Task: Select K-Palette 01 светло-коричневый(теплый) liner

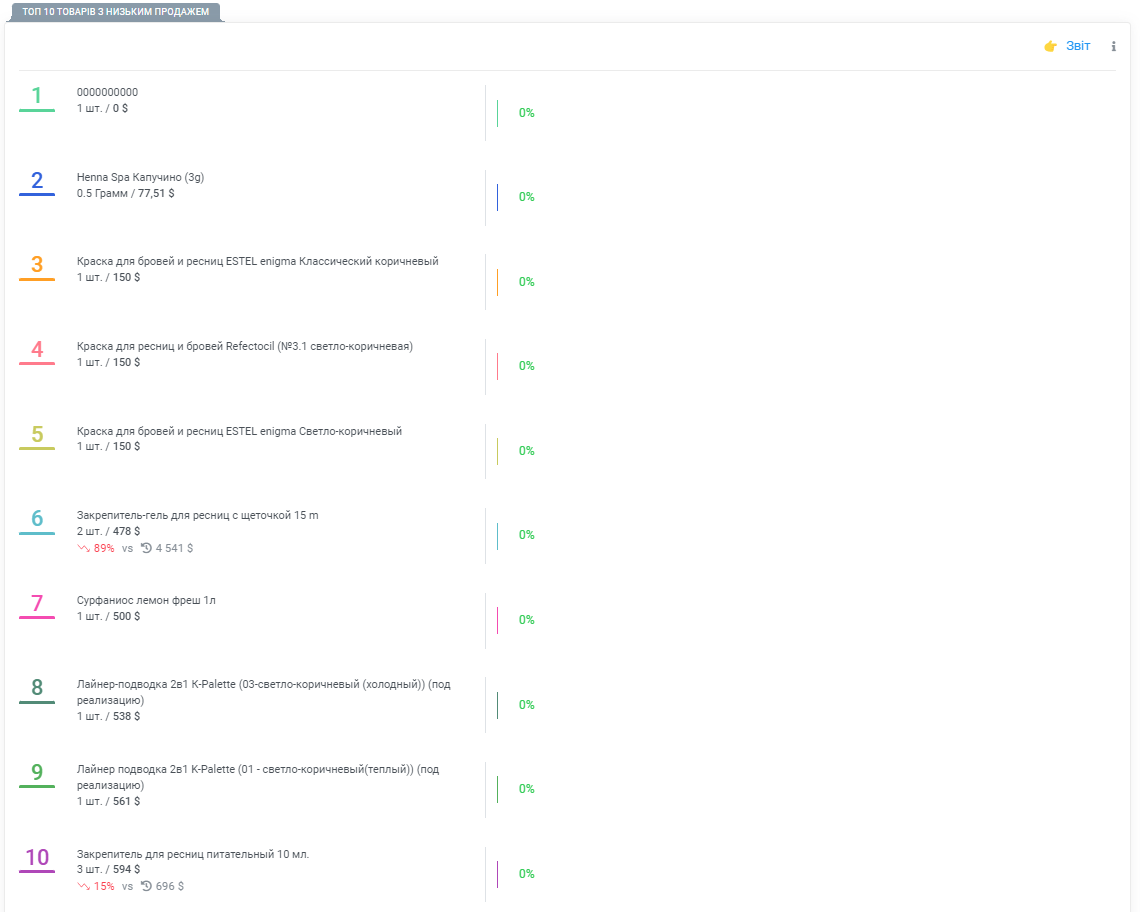Action: 258,777
